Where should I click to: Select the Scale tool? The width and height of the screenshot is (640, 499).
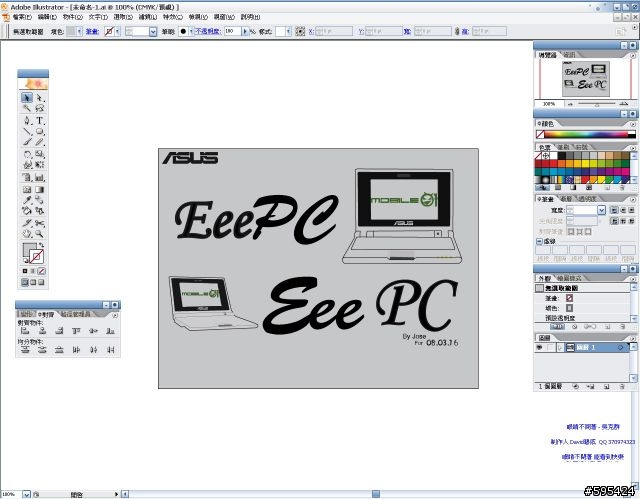[x=40, y=154]
